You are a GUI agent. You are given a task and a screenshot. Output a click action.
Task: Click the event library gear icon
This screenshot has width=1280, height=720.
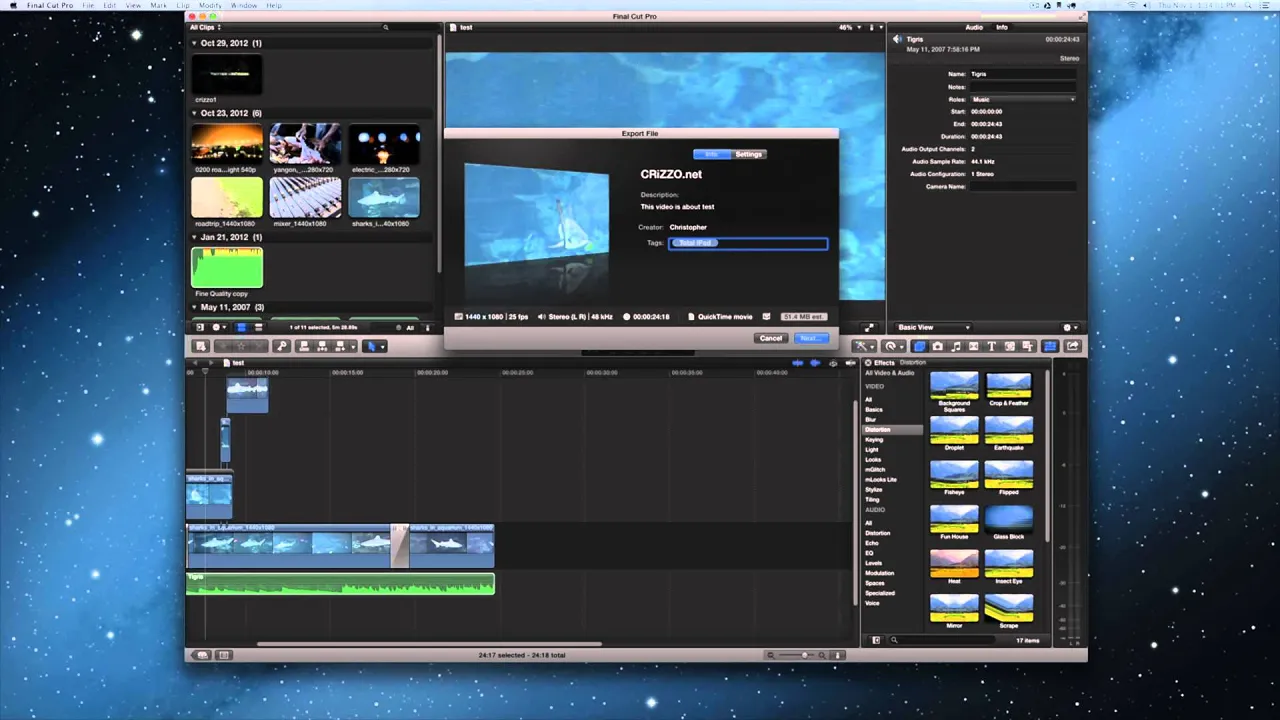point(219,328)
